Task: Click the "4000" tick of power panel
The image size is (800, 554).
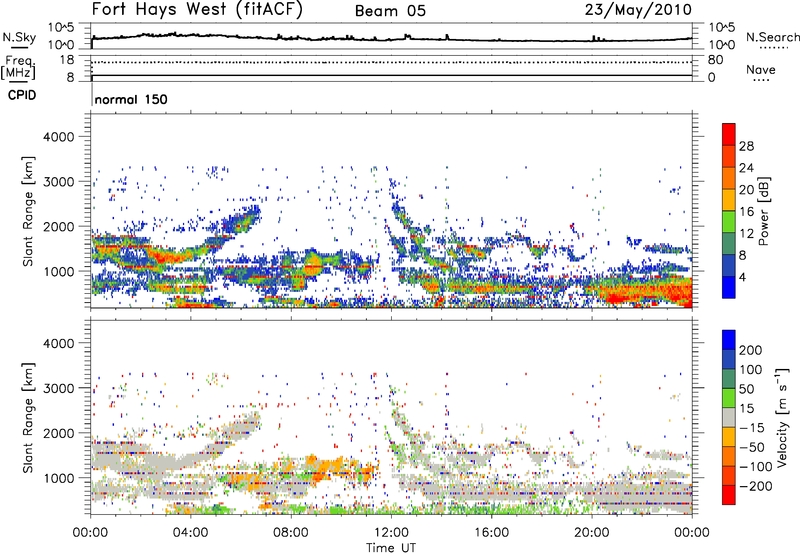Action: (x=58, y=137)
